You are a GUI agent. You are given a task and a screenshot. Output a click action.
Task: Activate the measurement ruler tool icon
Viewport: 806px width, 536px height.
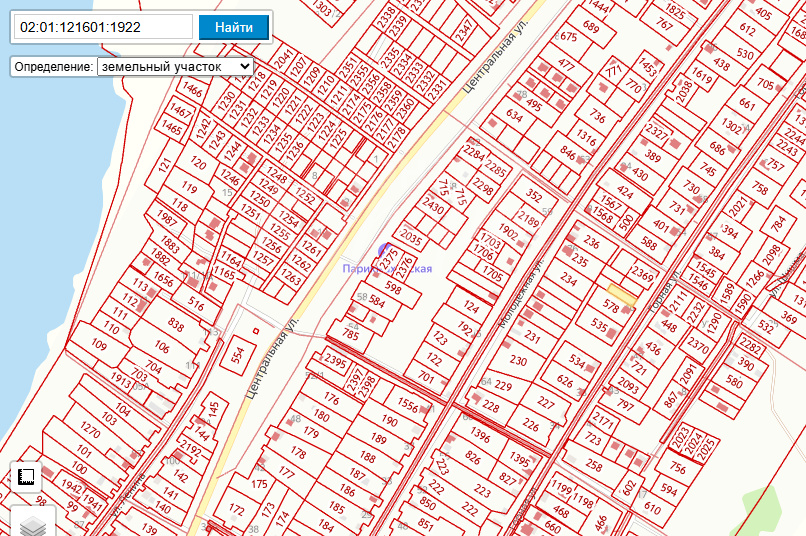point(27,478)
